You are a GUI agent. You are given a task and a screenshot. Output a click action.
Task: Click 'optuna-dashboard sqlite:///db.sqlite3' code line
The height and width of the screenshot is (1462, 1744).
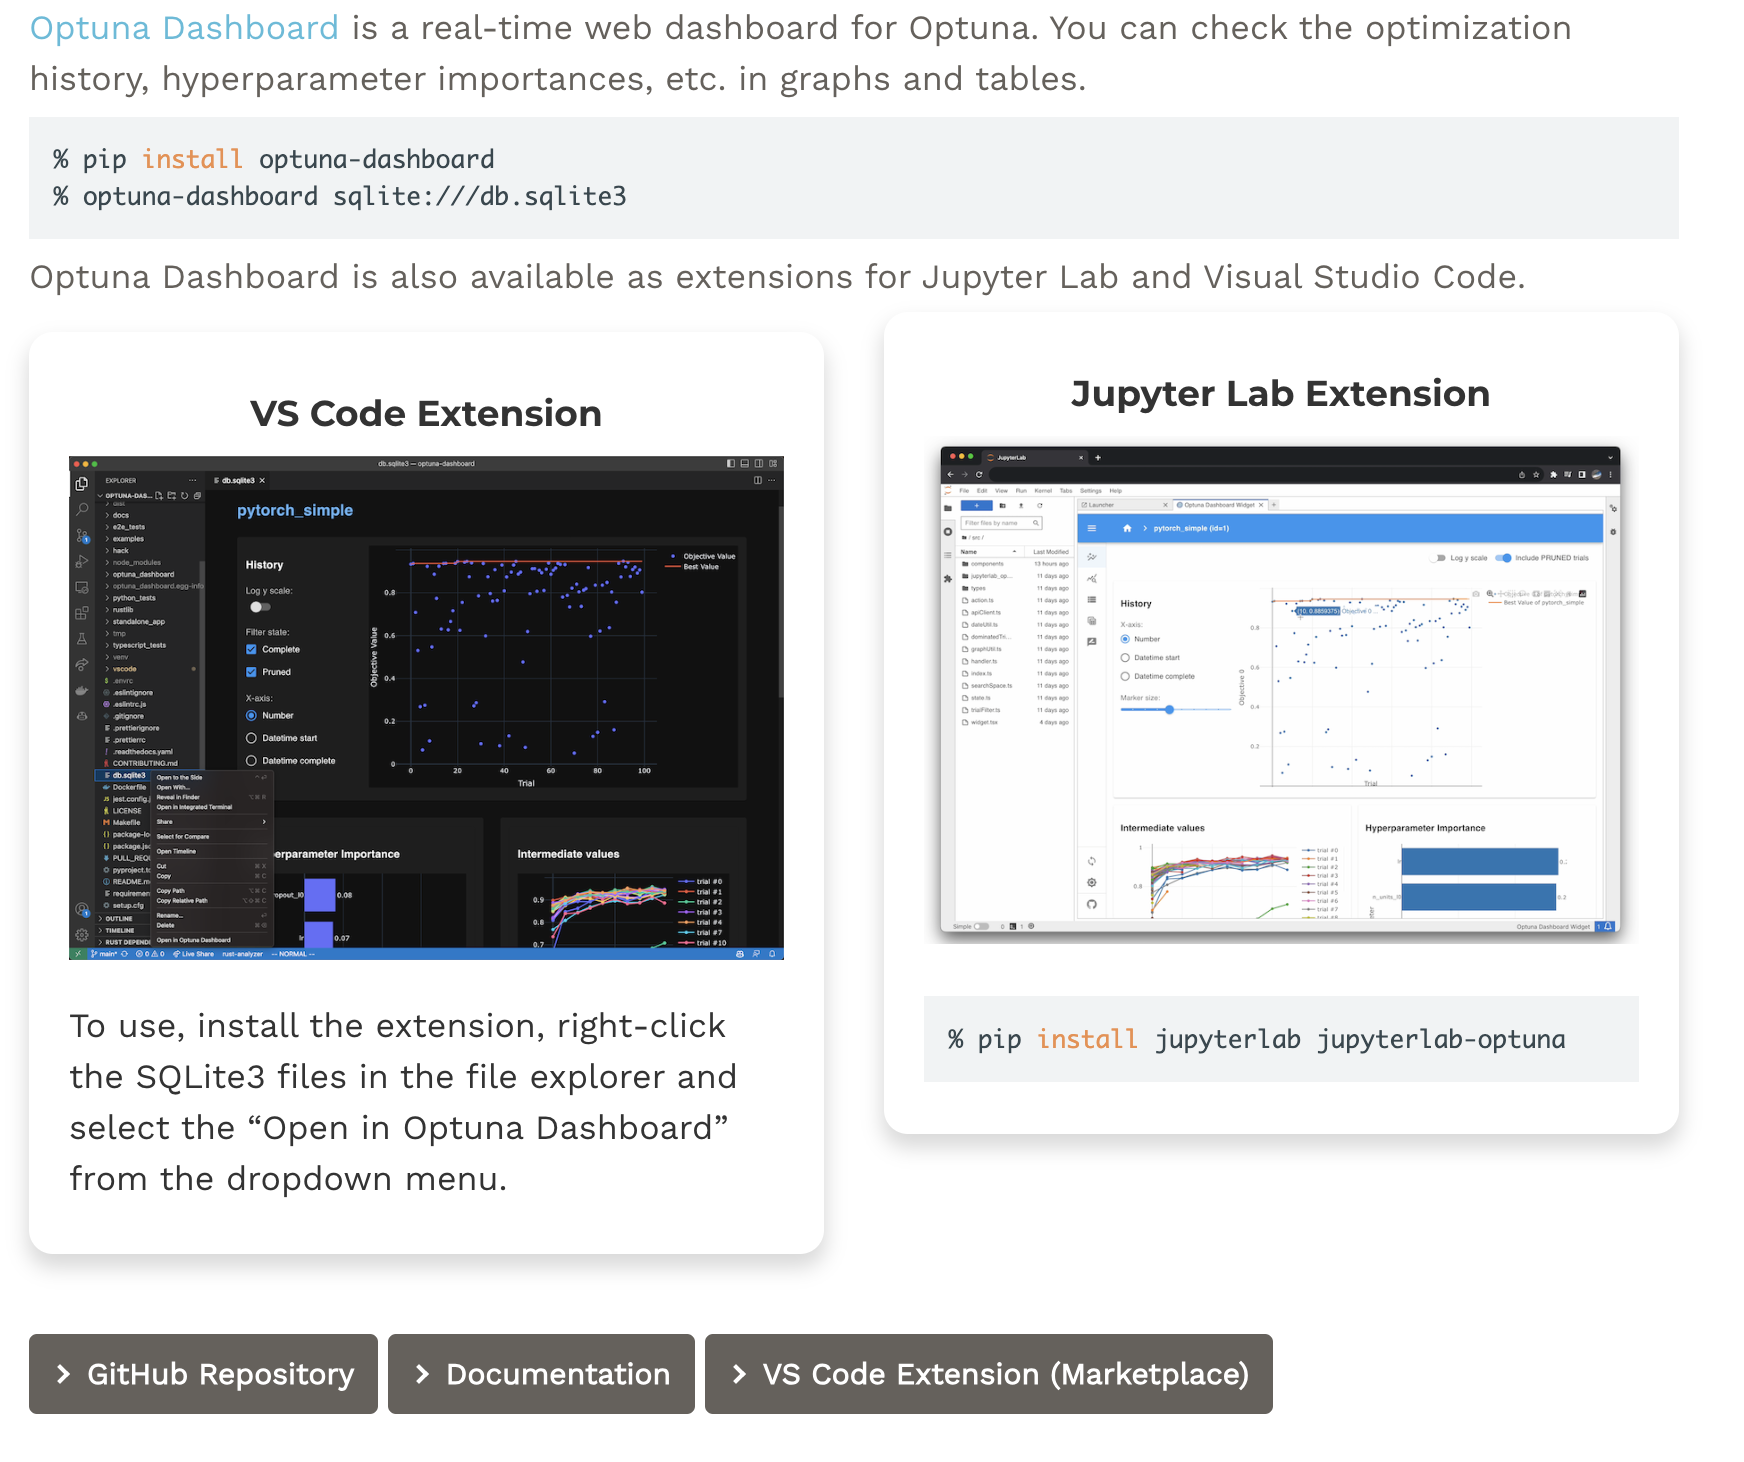(x=340, y=196)
